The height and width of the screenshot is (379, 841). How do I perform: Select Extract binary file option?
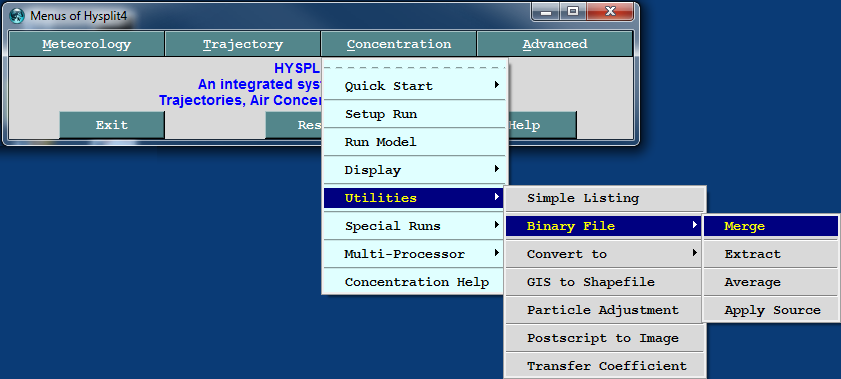tap(771, 254)
